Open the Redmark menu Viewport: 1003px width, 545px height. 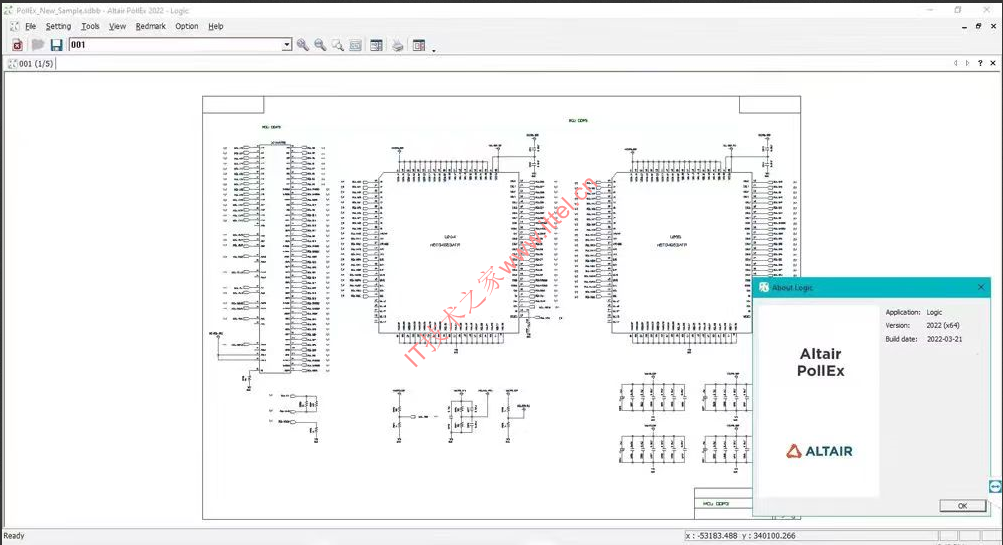click(x=150, y=26)
